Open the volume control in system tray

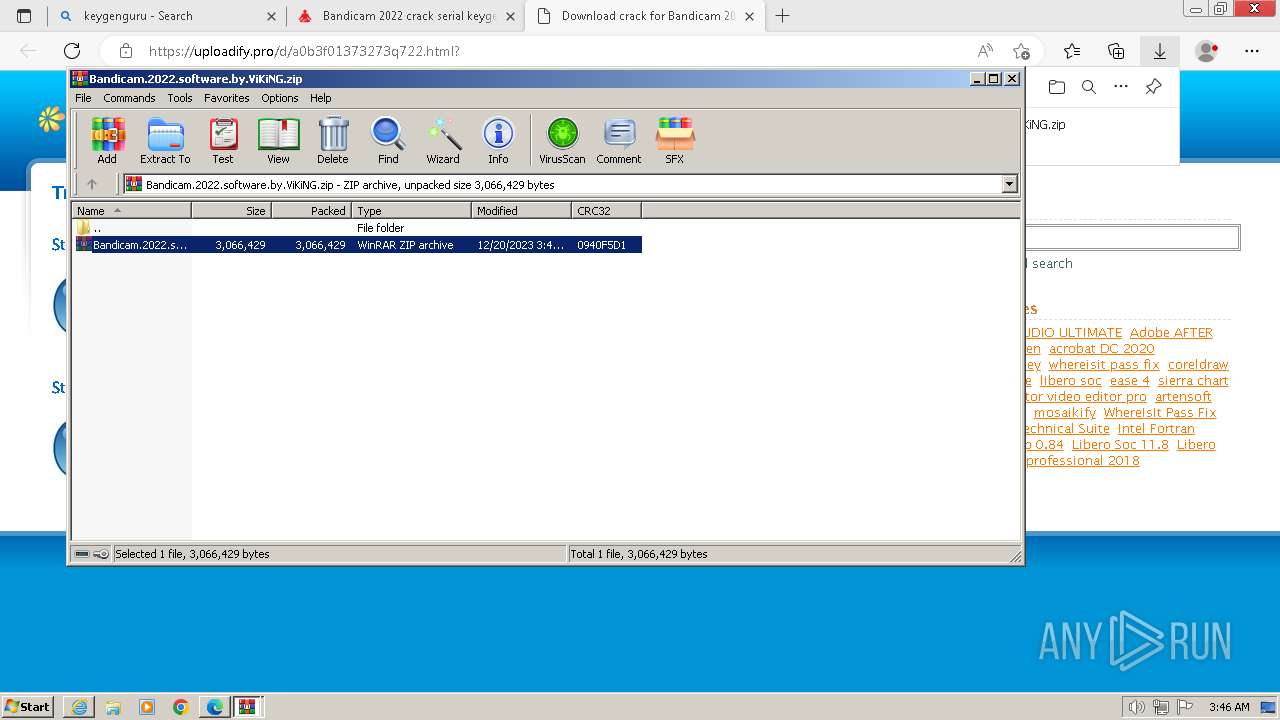tap(1137, 707)
